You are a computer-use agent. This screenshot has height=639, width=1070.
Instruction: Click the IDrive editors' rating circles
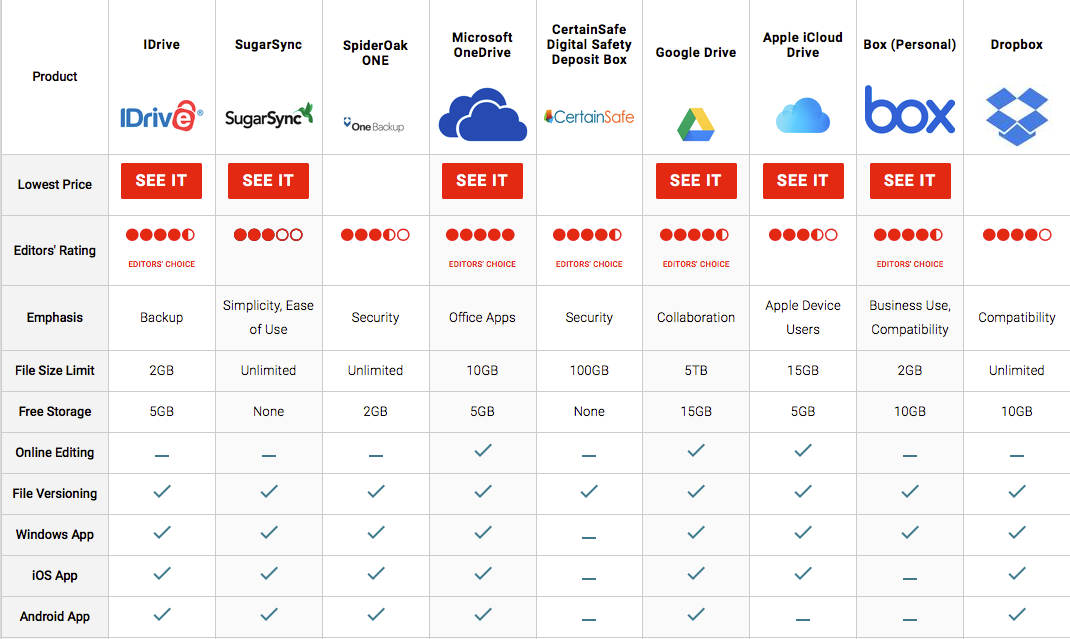click(160, 235)
